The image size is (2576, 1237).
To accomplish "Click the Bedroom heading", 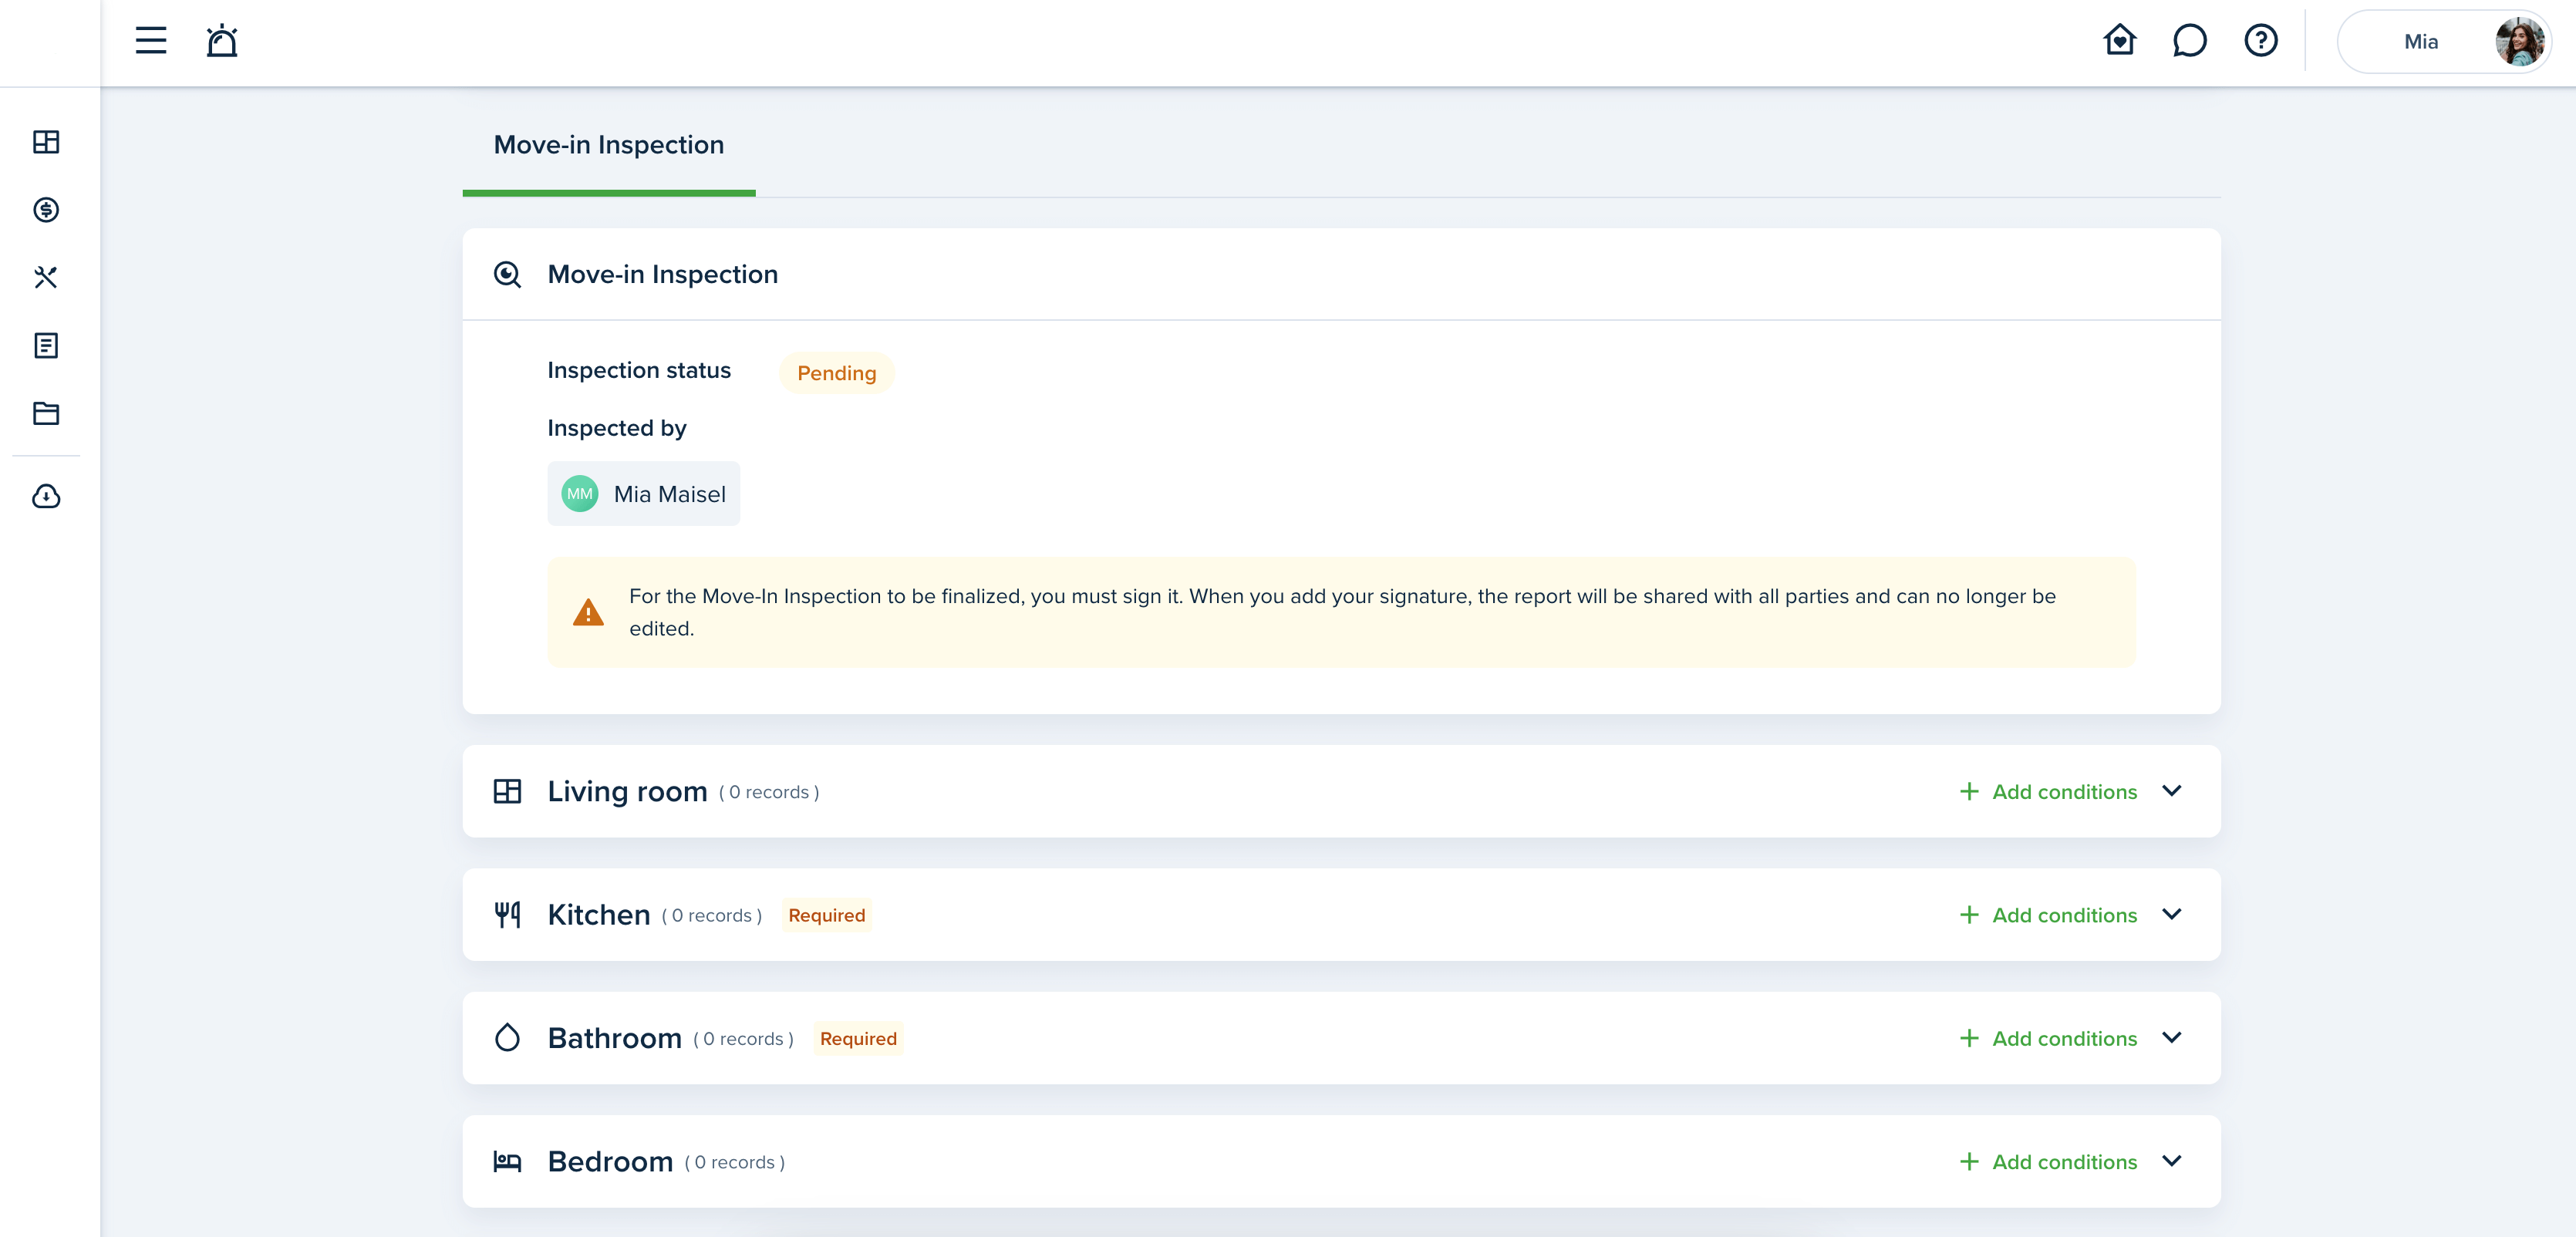I will pyautogui.click(x=610, y=1162).
